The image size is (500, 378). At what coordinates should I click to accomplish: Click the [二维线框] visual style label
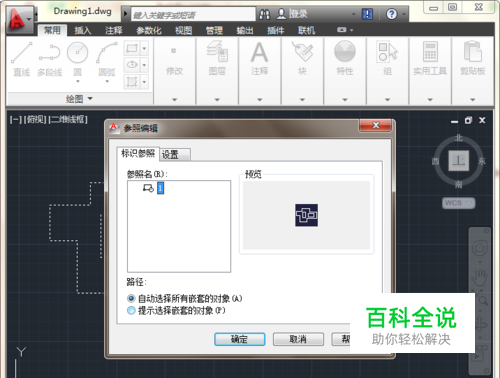coord(68,119)
